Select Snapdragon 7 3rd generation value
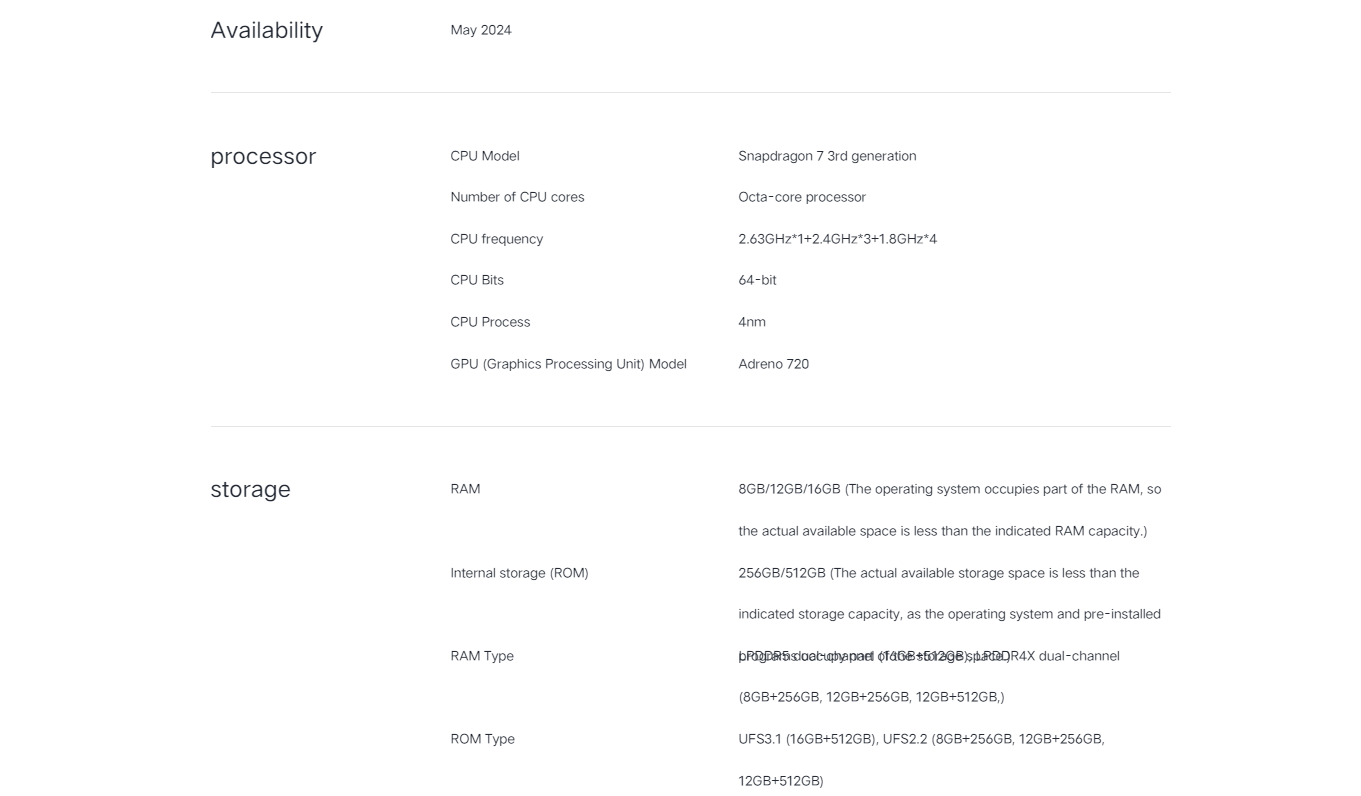Screen dimensions: 1361x796 tap(827, 156)
